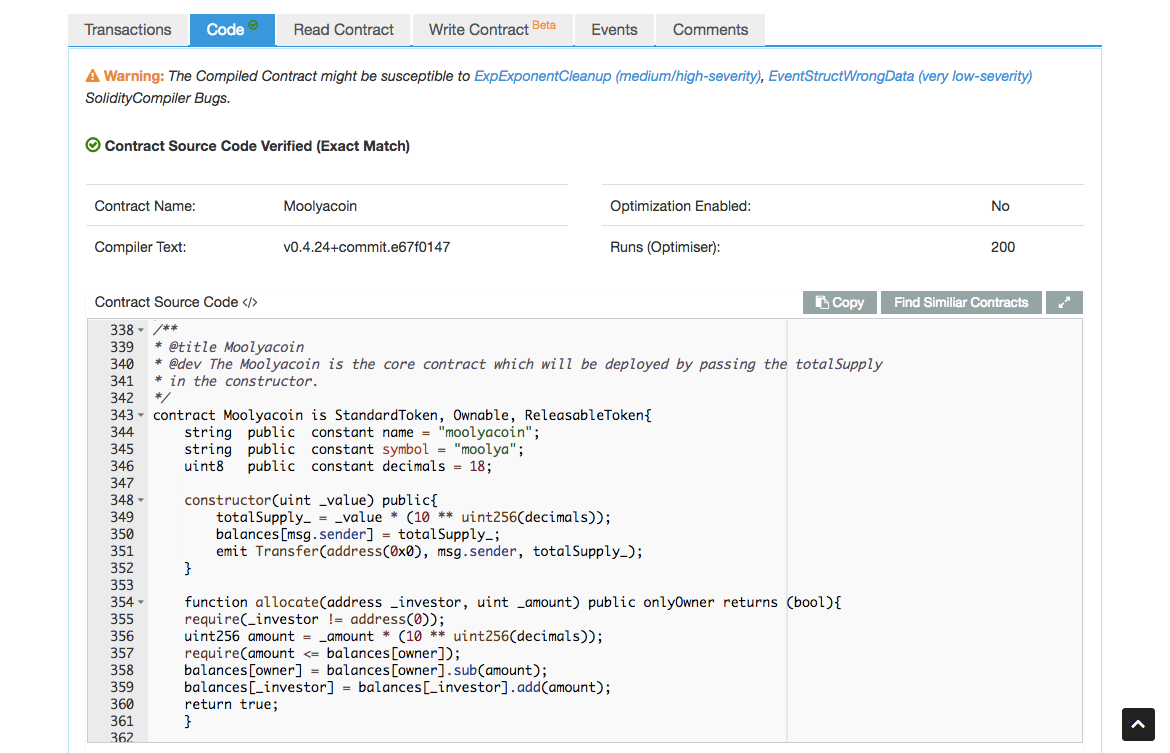This screenshot has width=1170, height=753.
Task: Click the green check badge on Code tab
Action: 253,25
